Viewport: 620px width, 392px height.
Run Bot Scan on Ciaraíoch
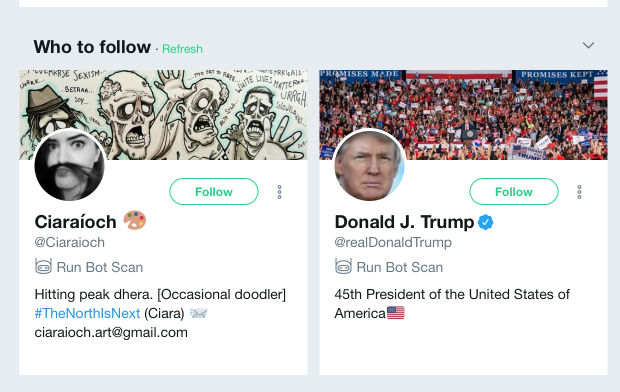(100, 267)
